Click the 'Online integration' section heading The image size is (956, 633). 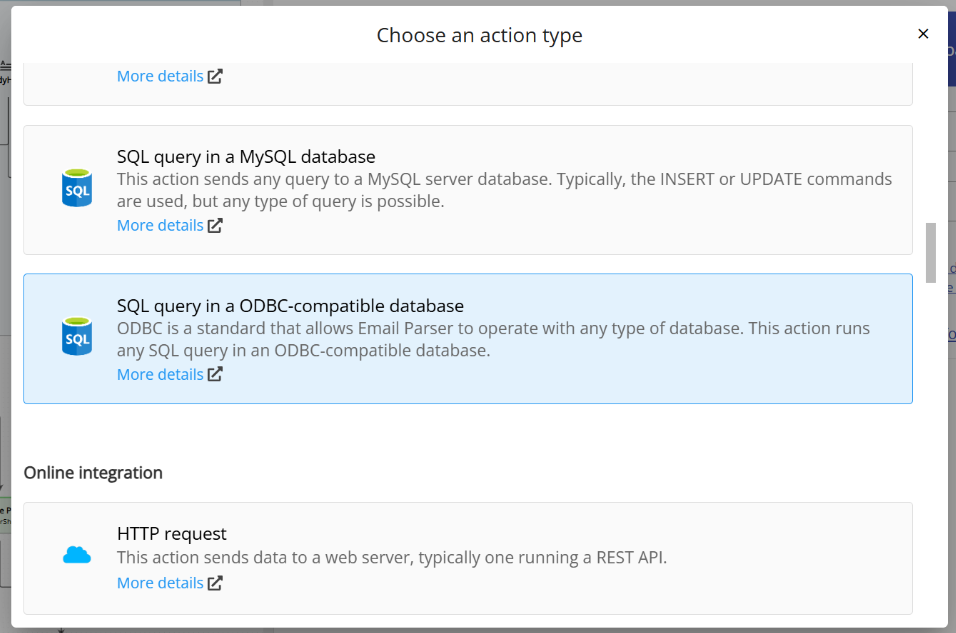pyautogui.click(x=93, y=473)
